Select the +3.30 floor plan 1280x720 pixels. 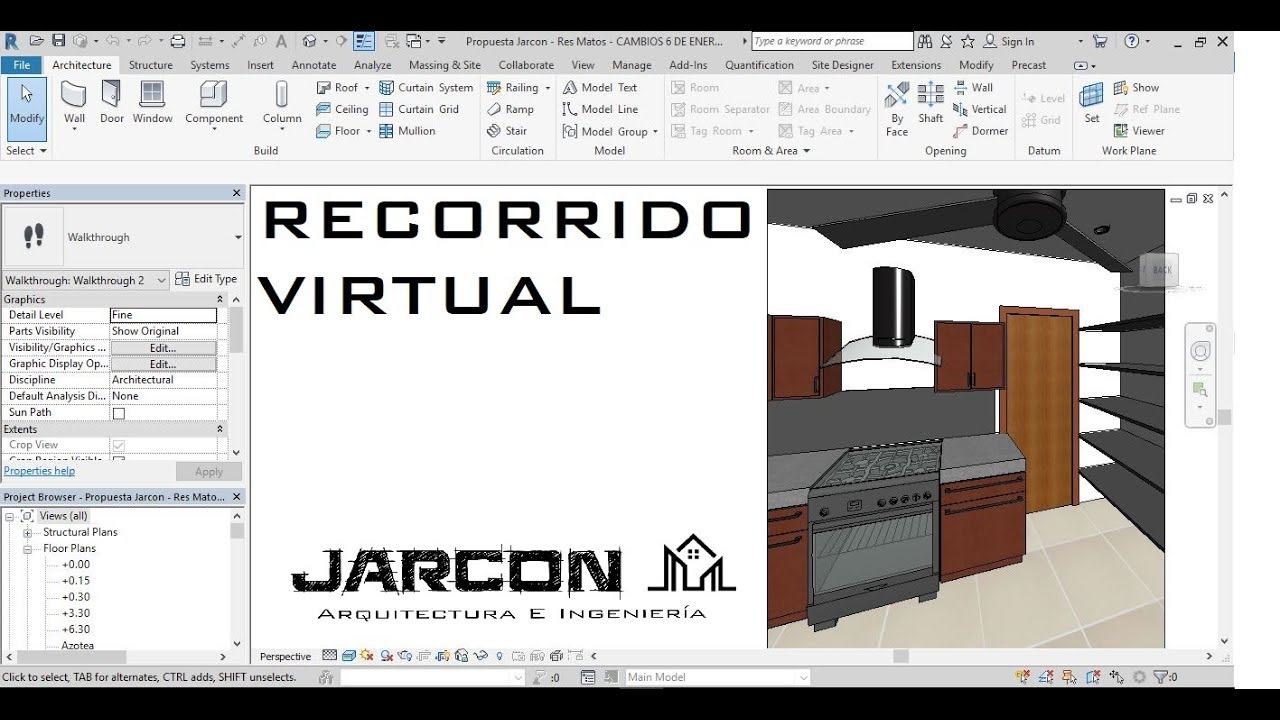tap(76, 613)
